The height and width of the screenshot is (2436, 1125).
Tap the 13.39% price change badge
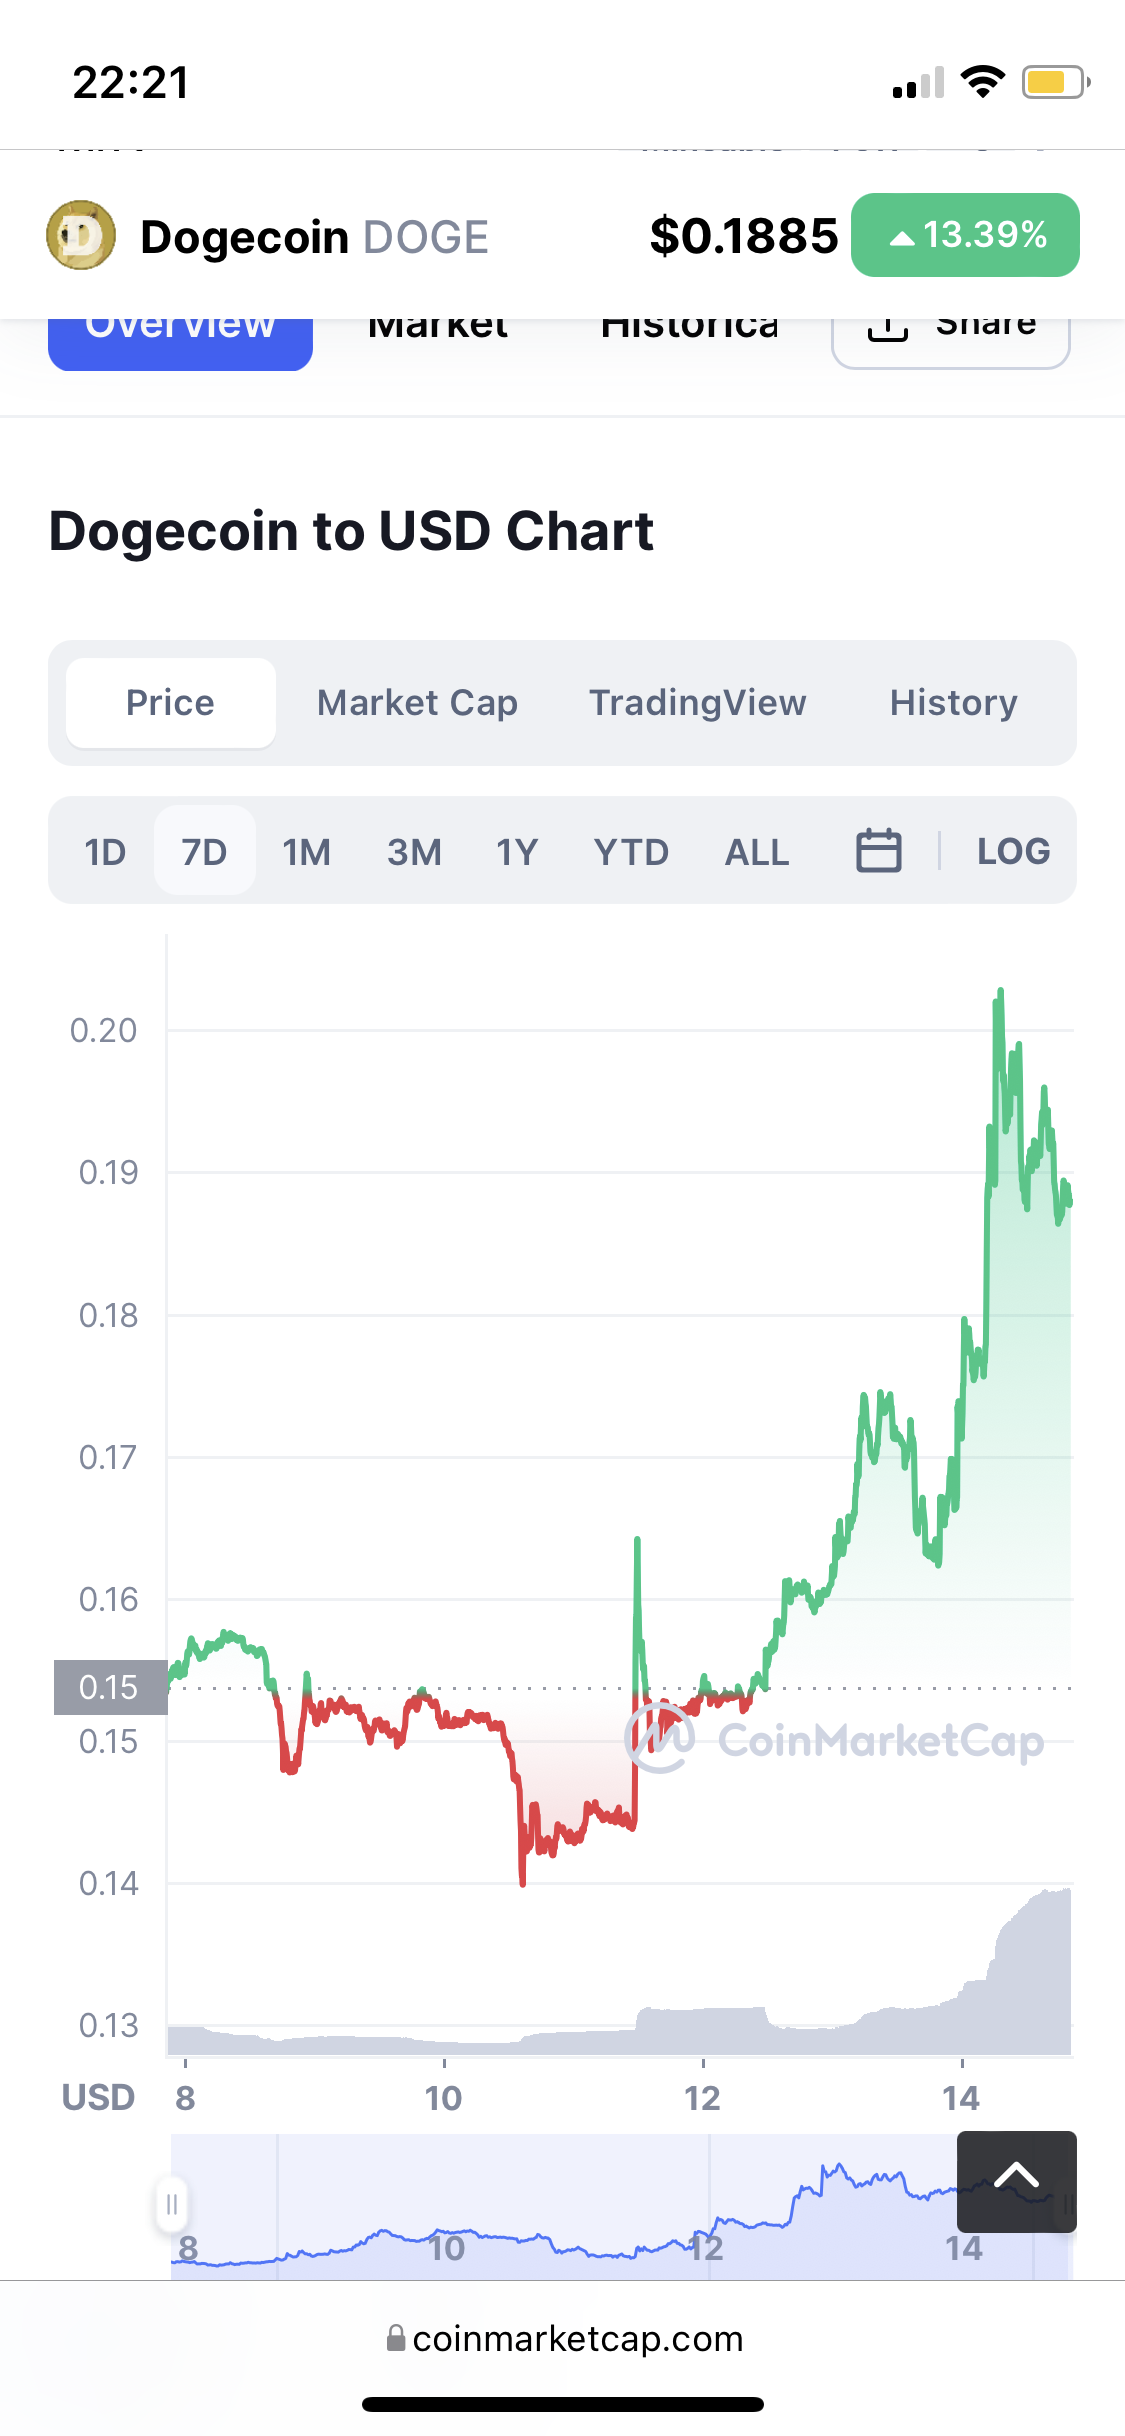tap(965, 235)
